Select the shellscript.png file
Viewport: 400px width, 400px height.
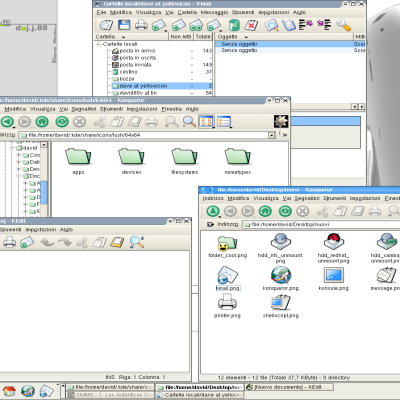[x=281, y=307]
